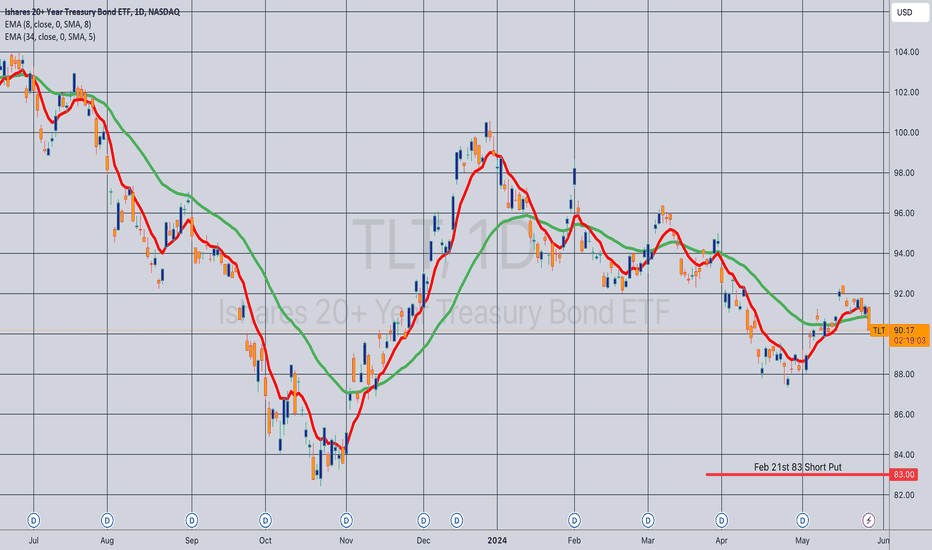The width and height of the screenshot is (932, 550).
Task: Click the Sep label on the time axis
Action: pos(191,540)
